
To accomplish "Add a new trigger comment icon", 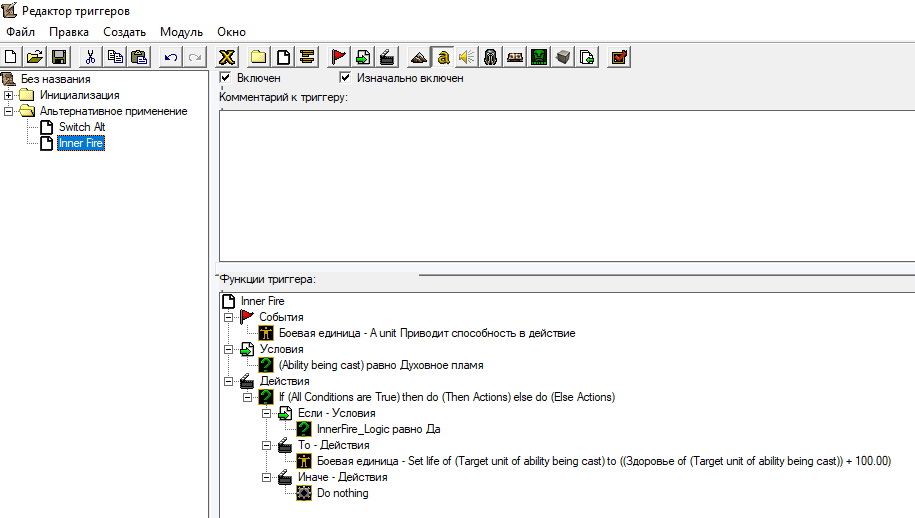I will tap(307, 57).
